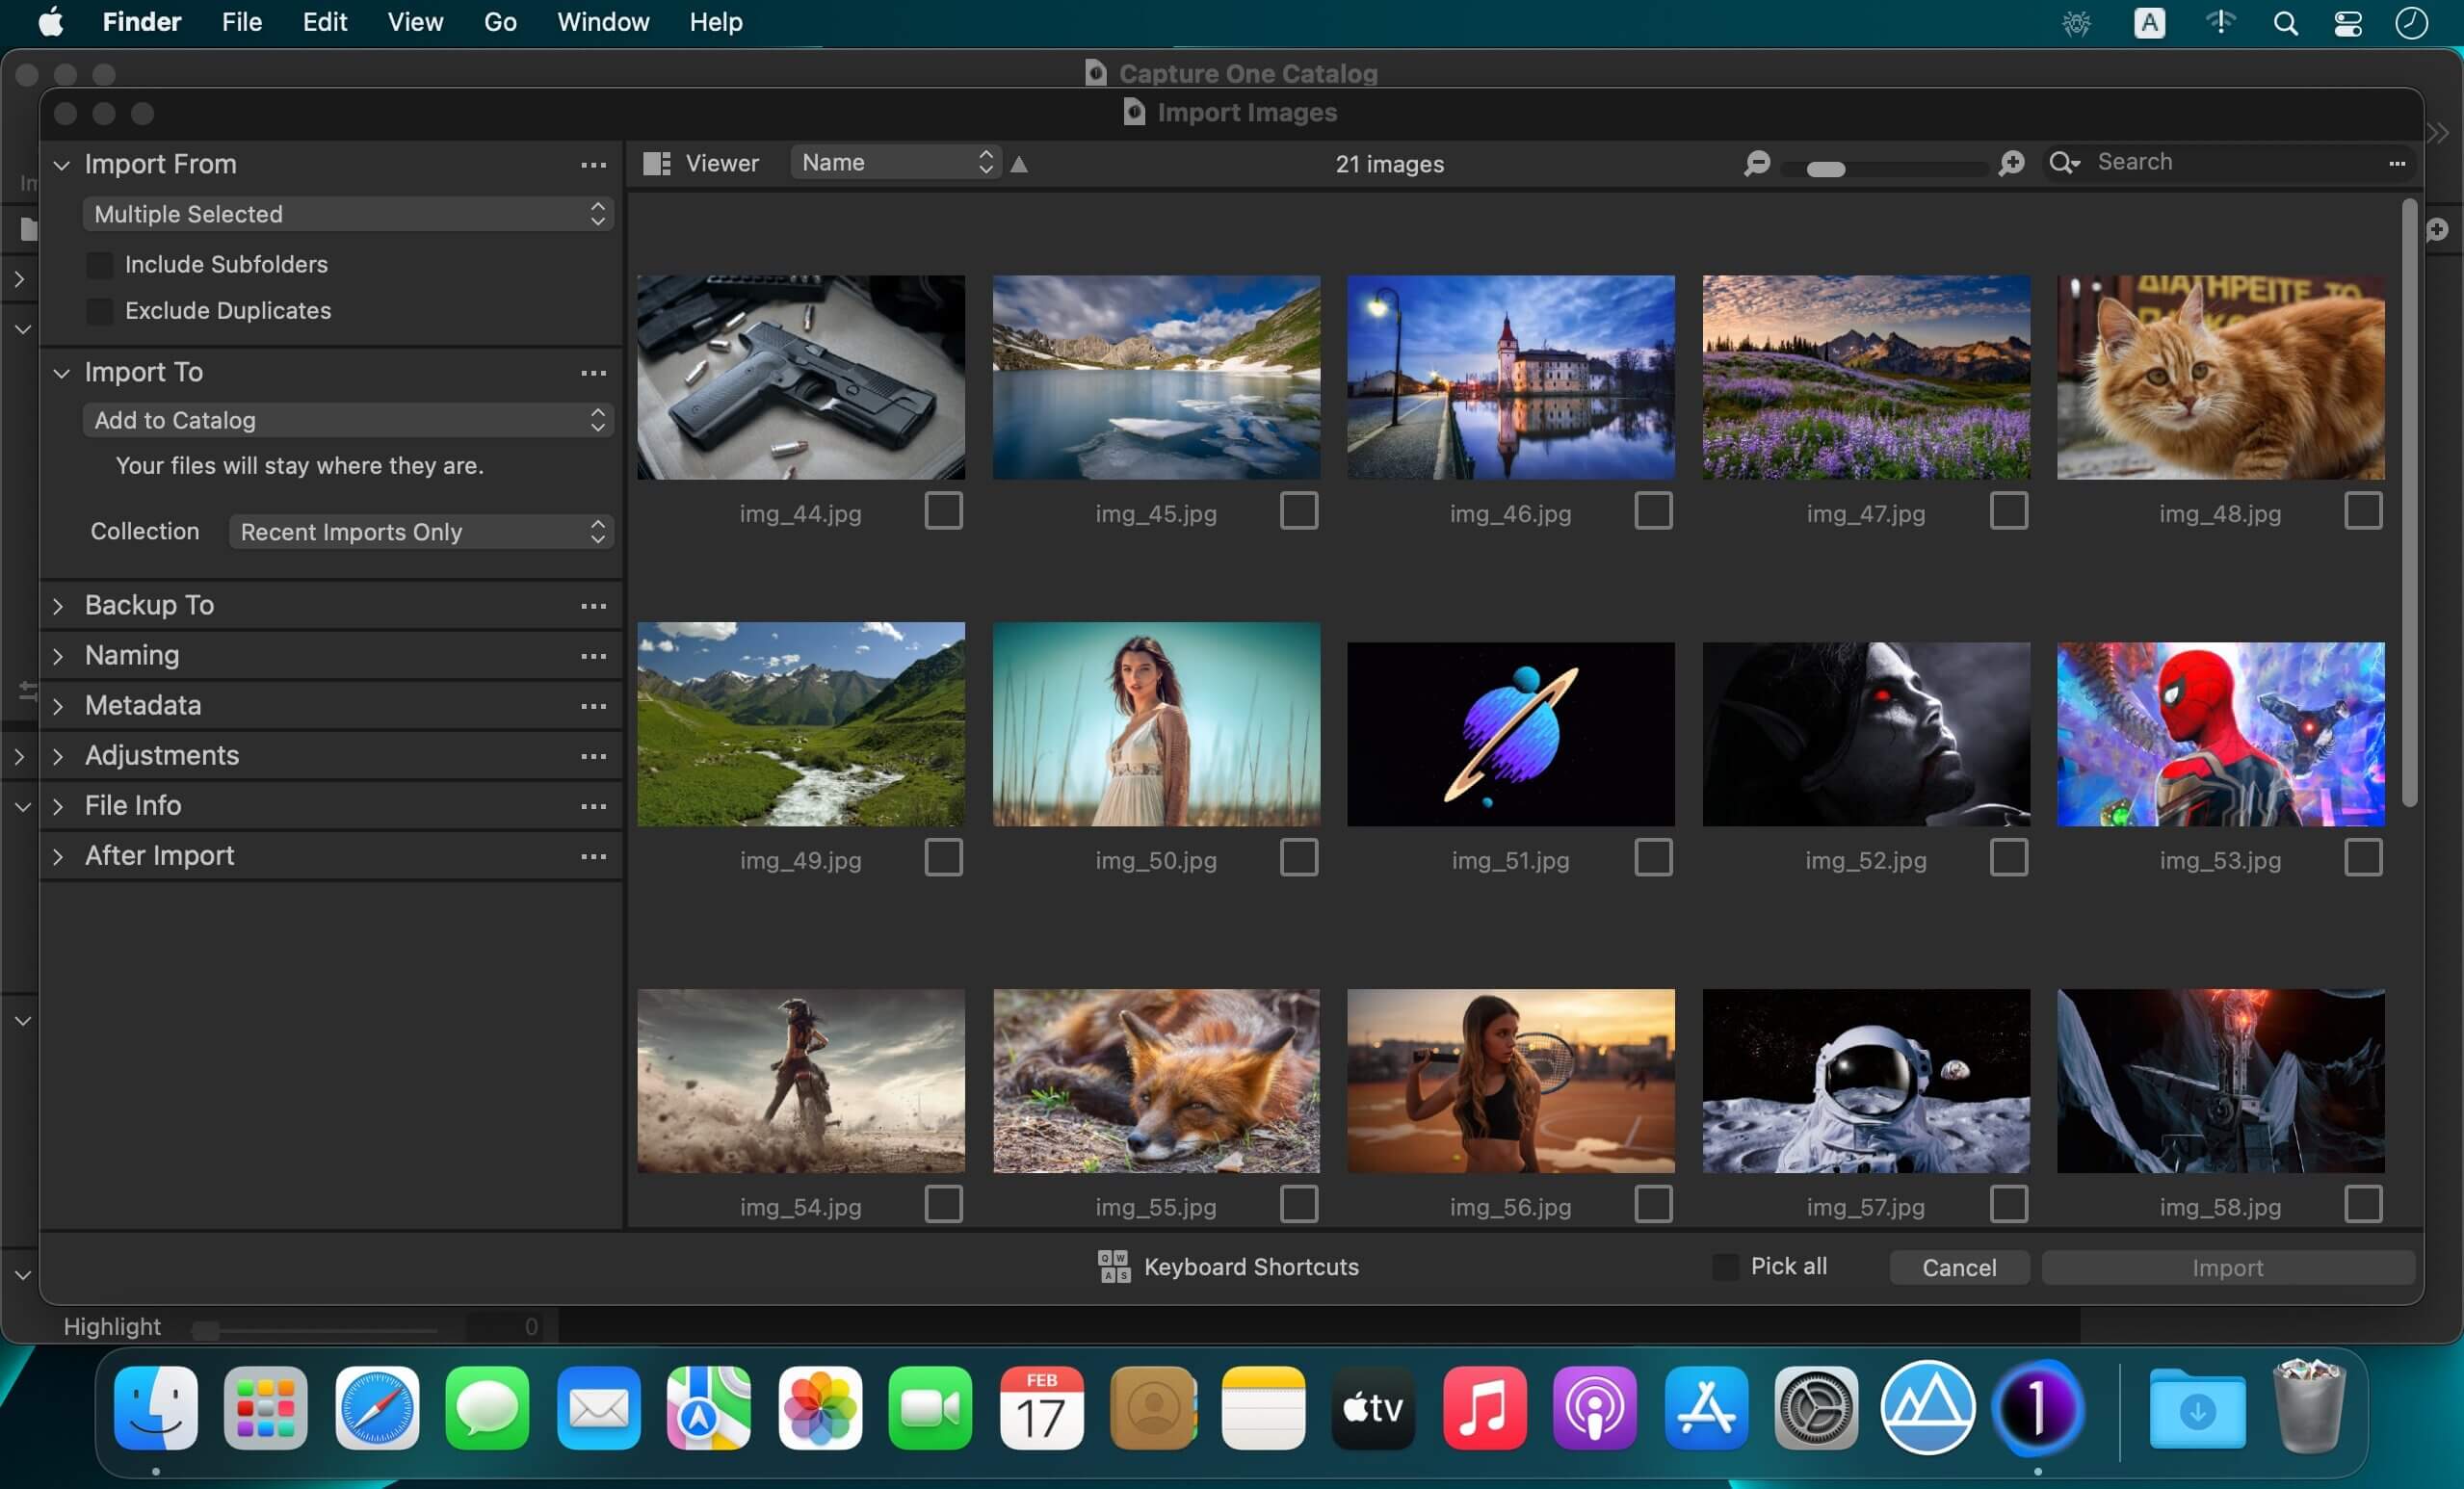Click the Viewer mode icon
The image size is (2464, 1489).
tap(664, 160)
